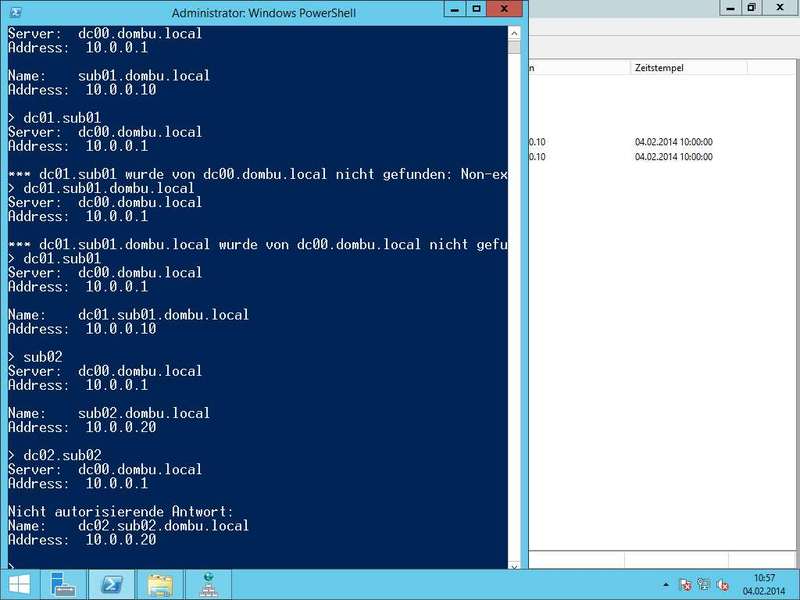Maximize the PowerShell window

pos(476,9)
